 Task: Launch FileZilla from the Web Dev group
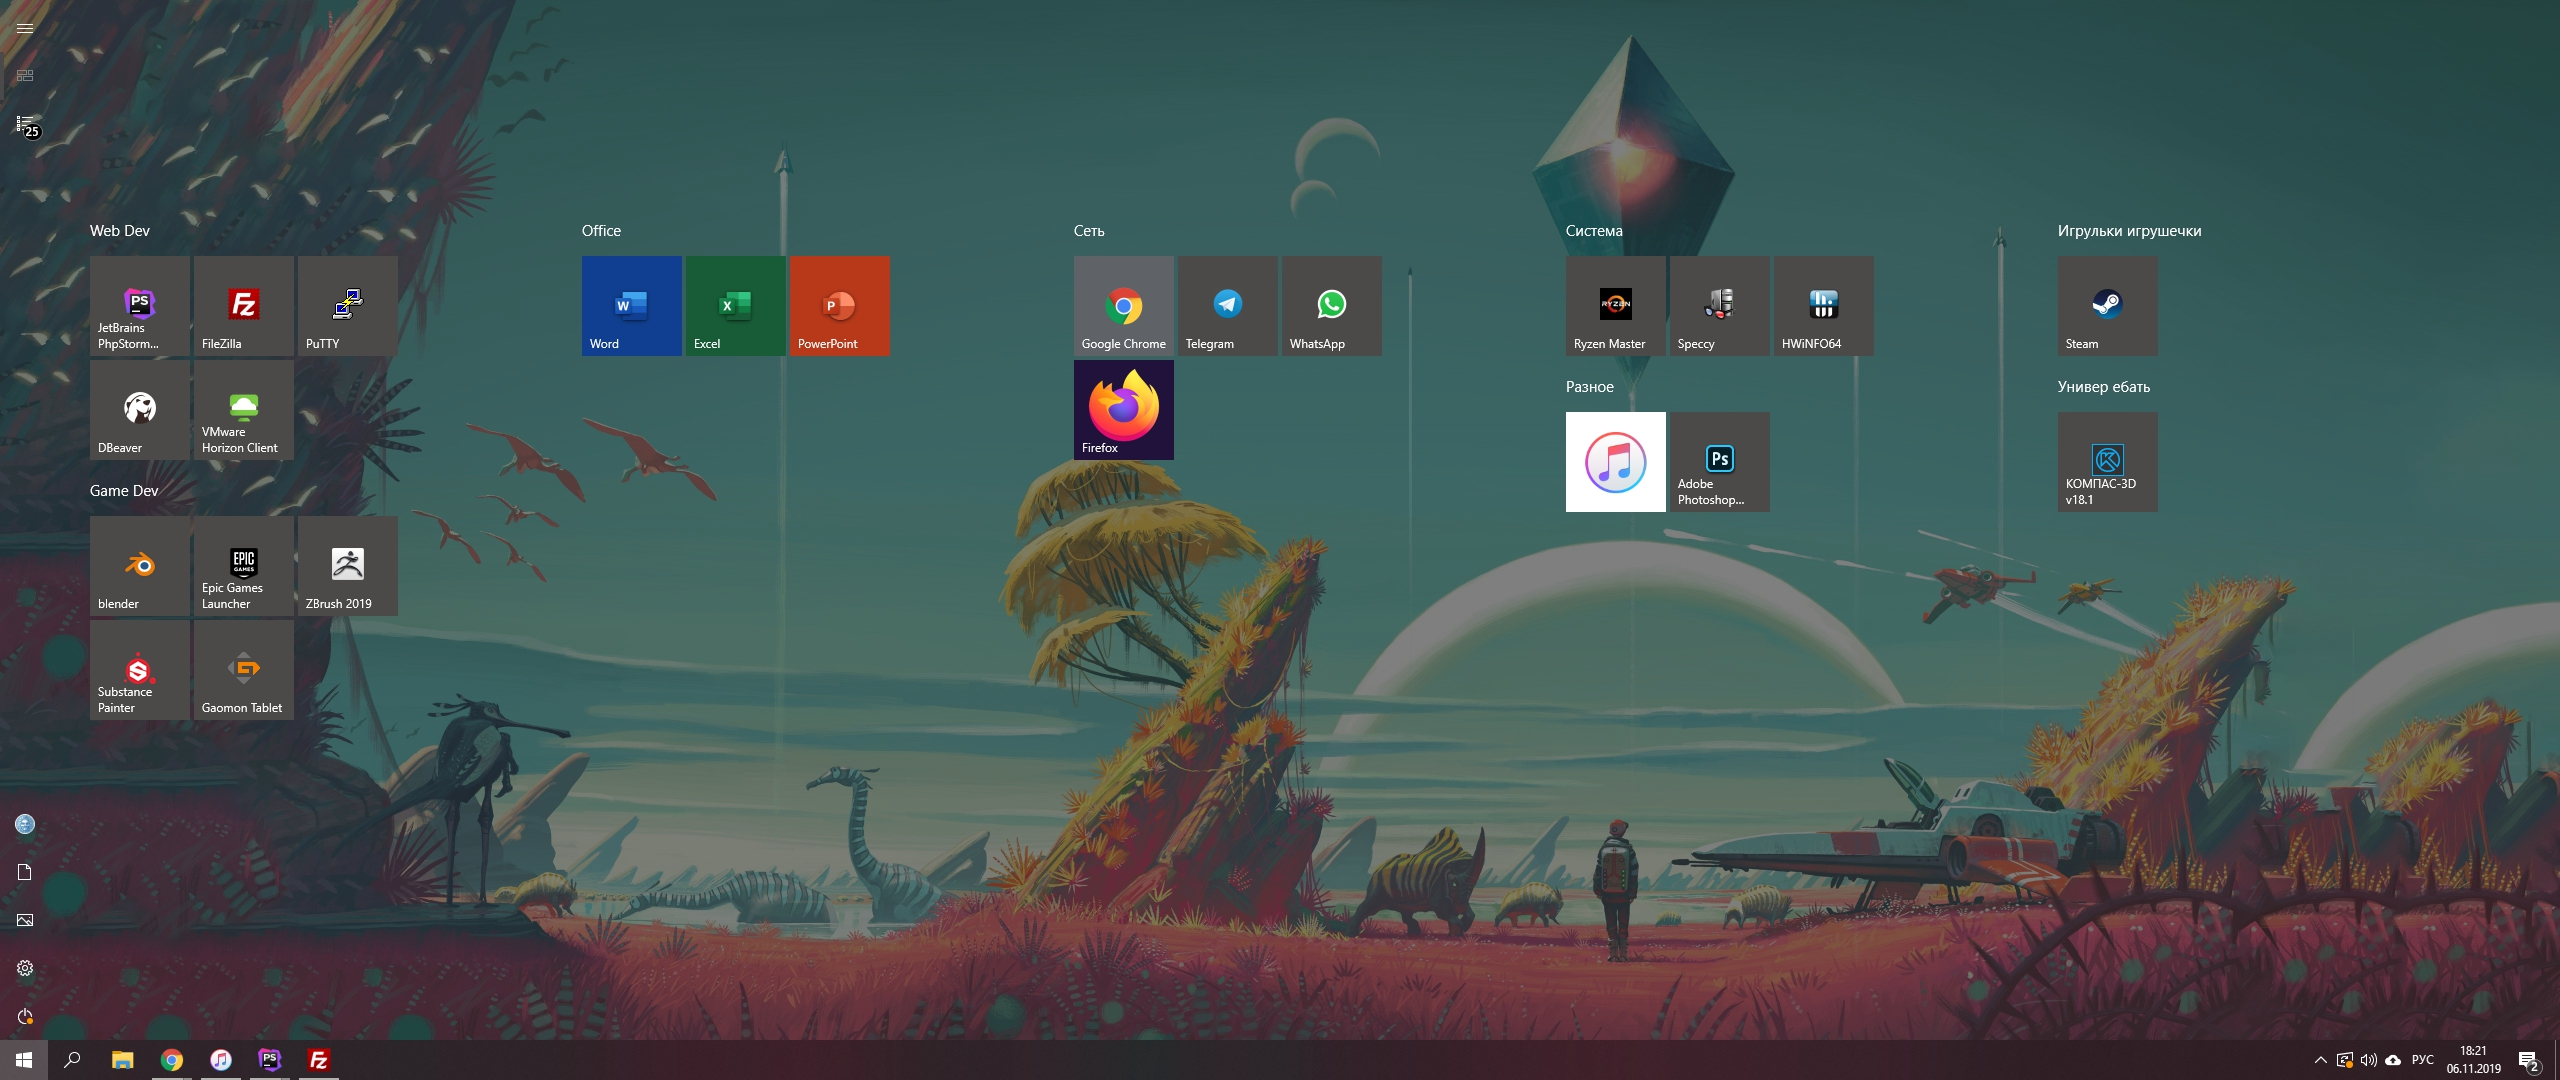tap(244, 306)
